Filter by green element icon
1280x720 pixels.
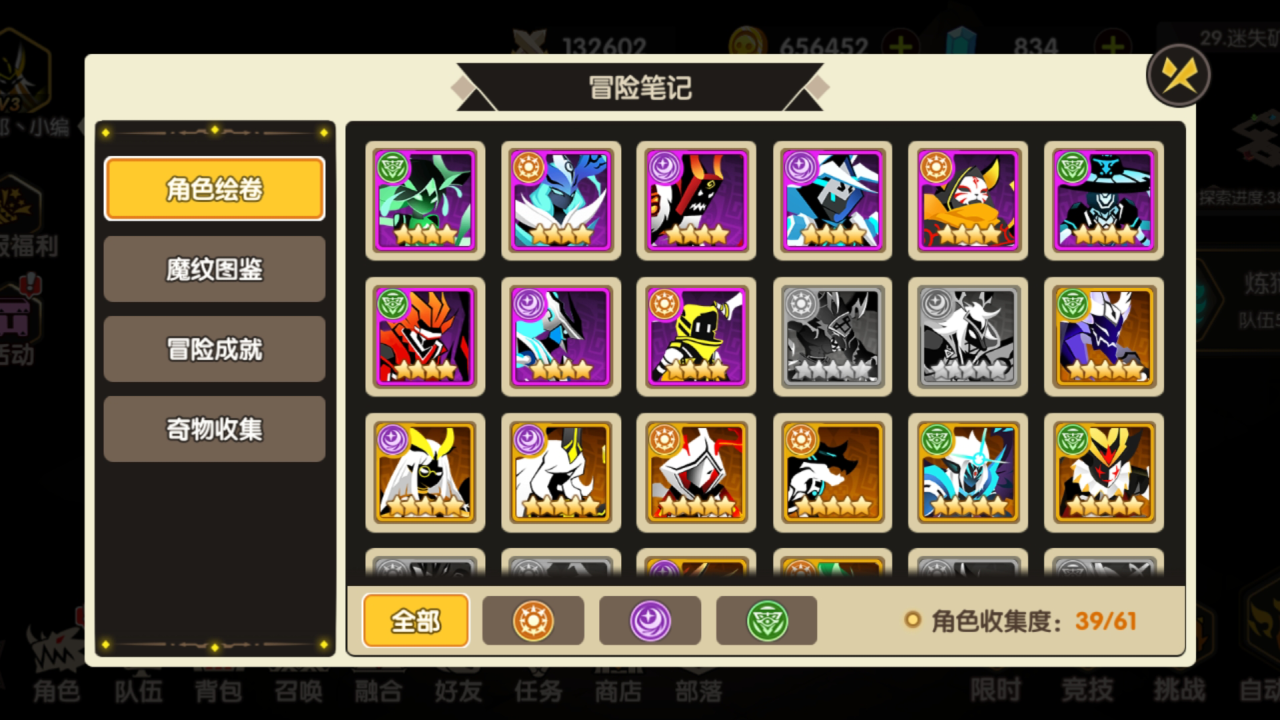pos(767,621)
